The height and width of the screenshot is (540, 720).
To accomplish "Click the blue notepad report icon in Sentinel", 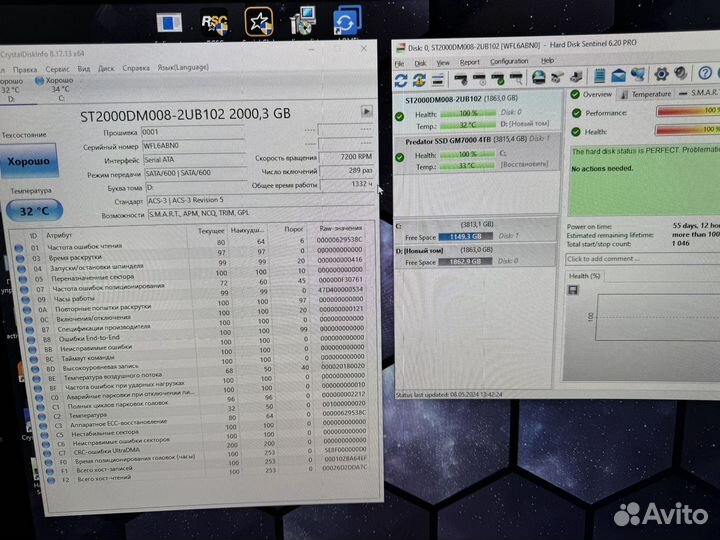I will pos(599,75).
